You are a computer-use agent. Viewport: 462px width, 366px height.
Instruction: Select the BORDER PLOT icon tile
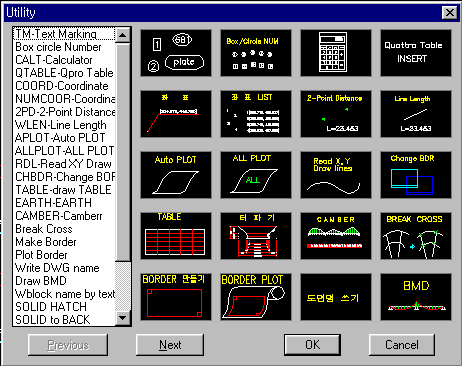click(256, 297)
